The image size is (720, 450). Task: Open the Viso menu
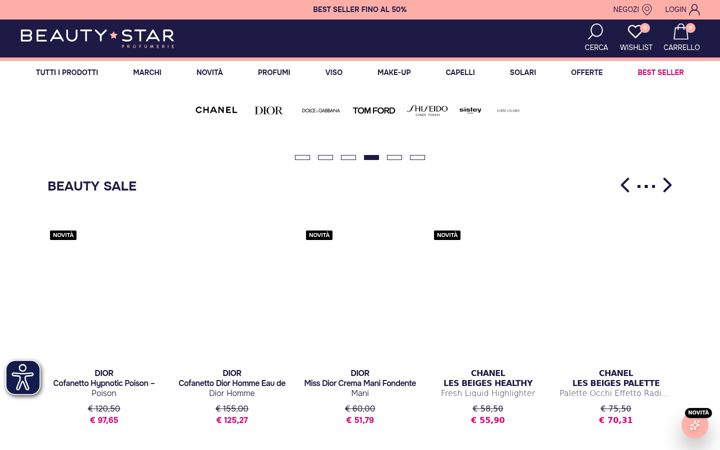(334, 72)
